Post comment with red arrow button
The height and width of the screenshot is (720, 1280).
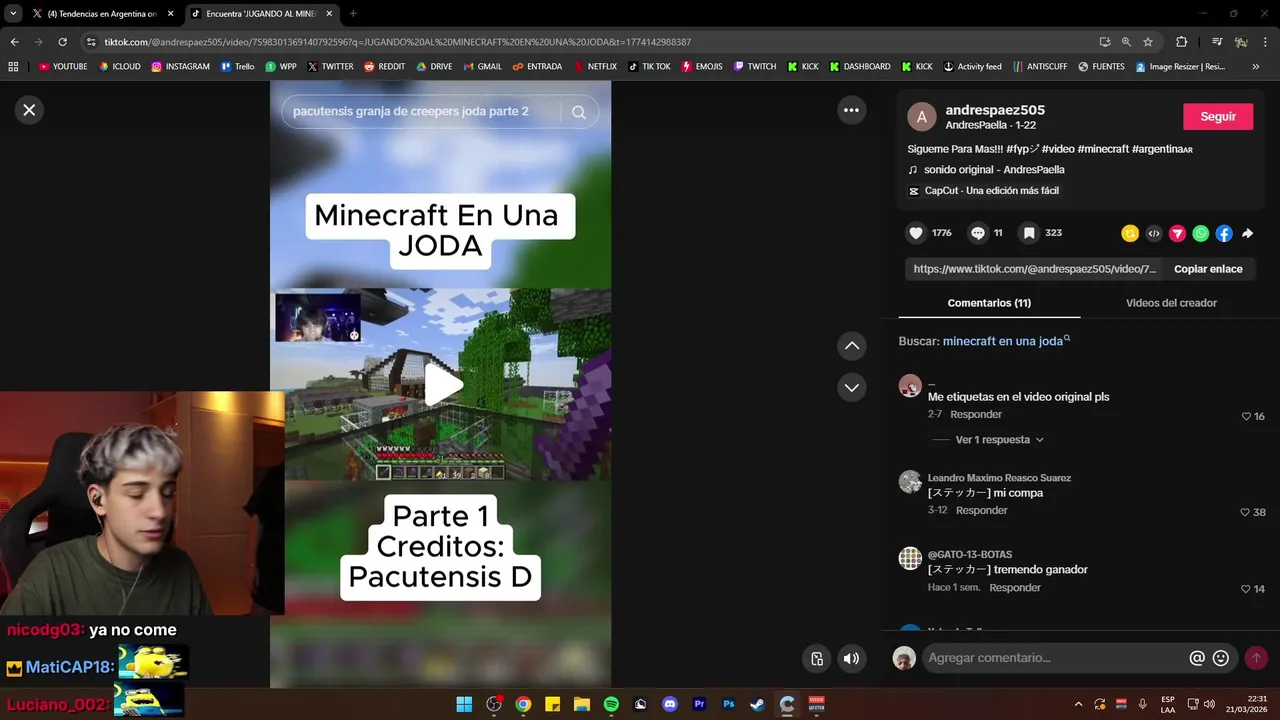[x=1256, y=658]
